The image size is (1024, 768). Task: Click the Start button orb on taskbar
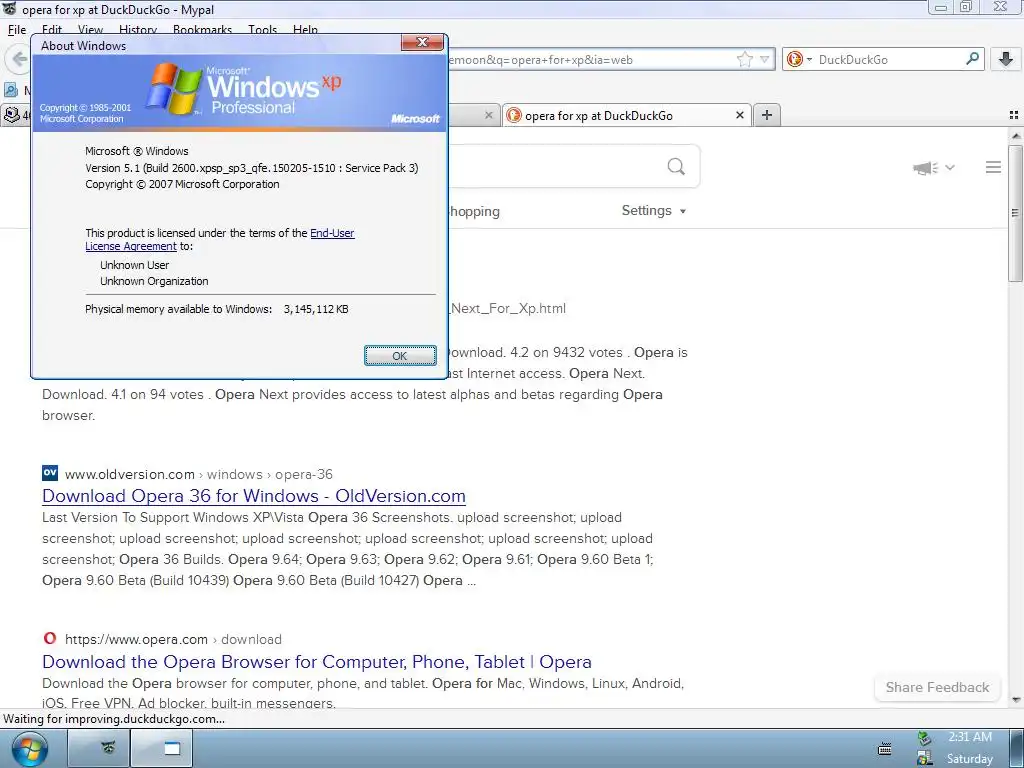30,749
